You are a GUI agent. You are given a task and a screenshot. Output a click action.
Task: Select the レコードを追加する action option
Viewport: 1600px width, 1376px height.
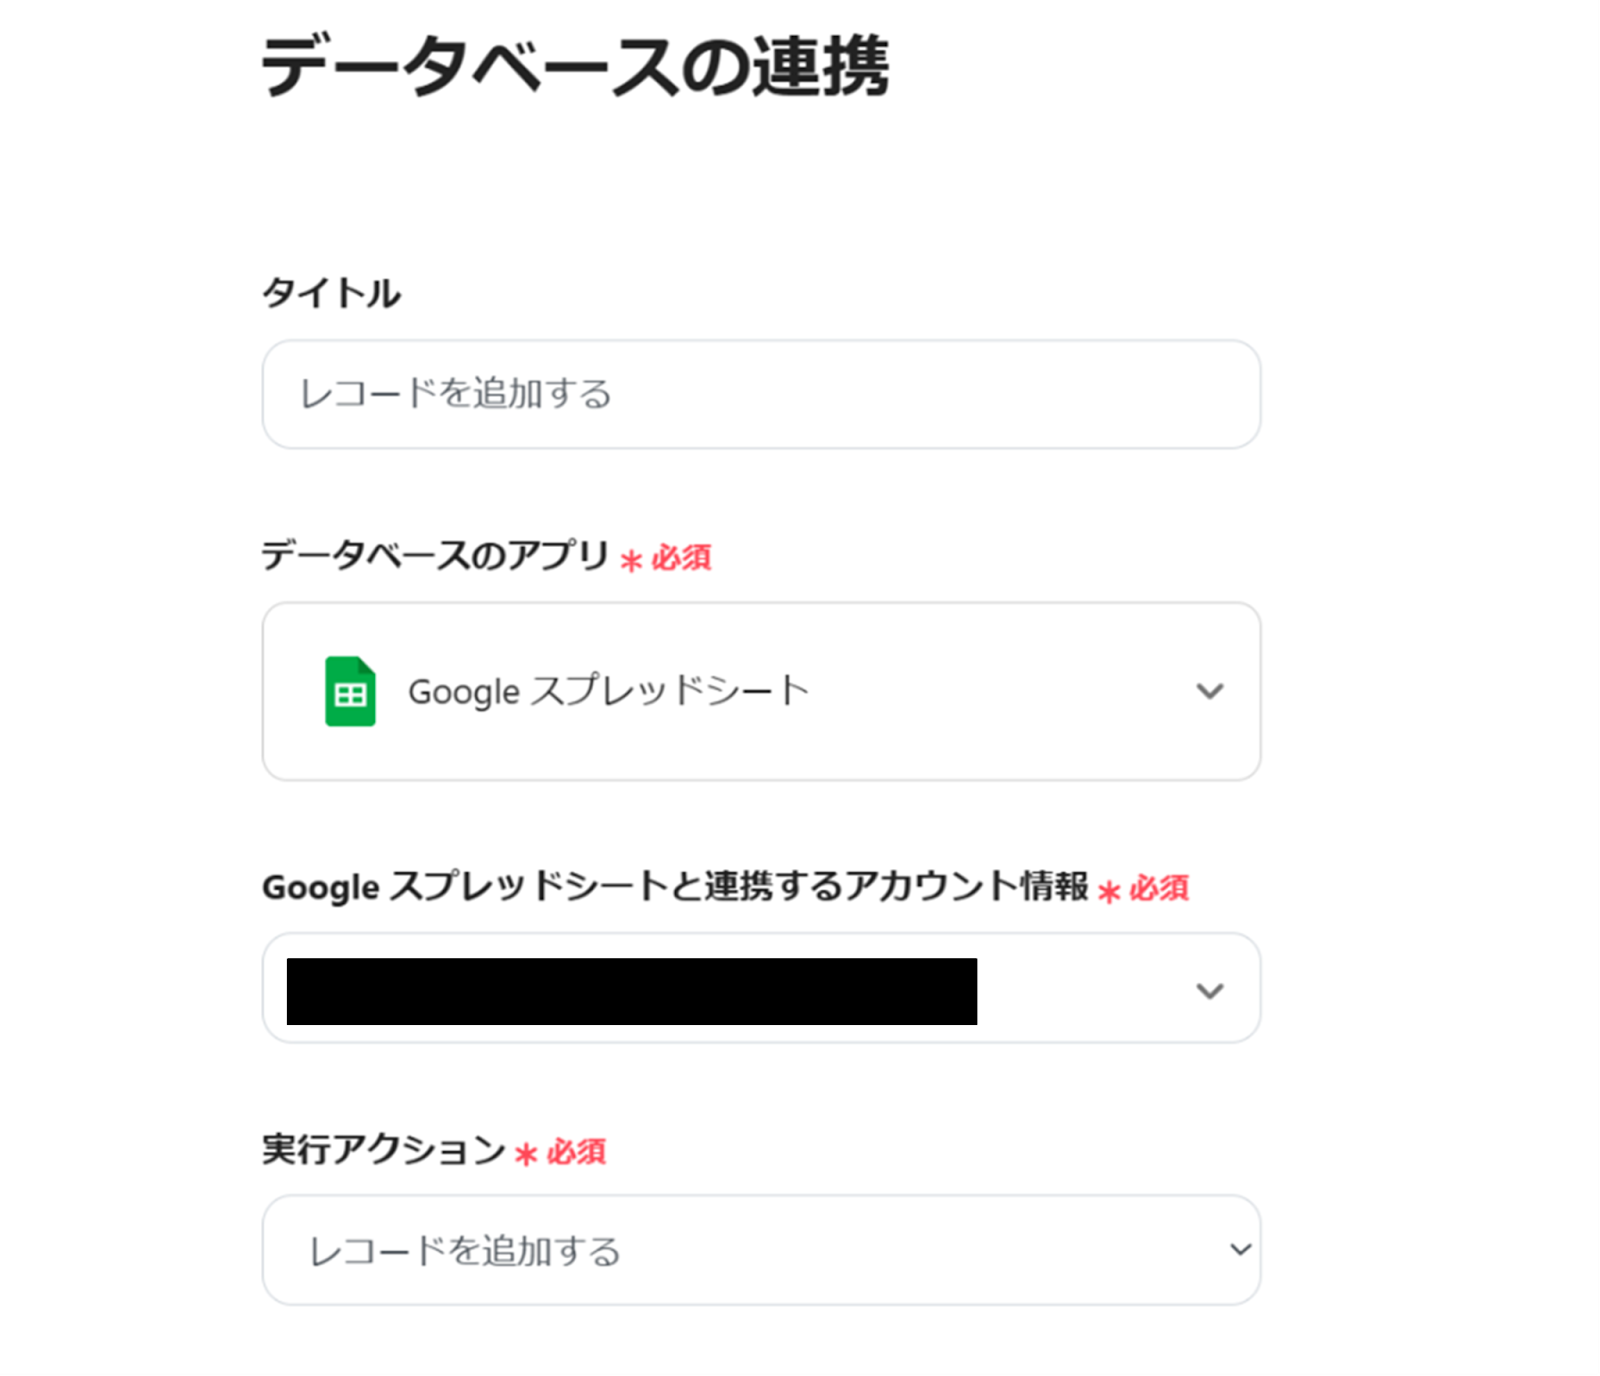point(465,1251)
